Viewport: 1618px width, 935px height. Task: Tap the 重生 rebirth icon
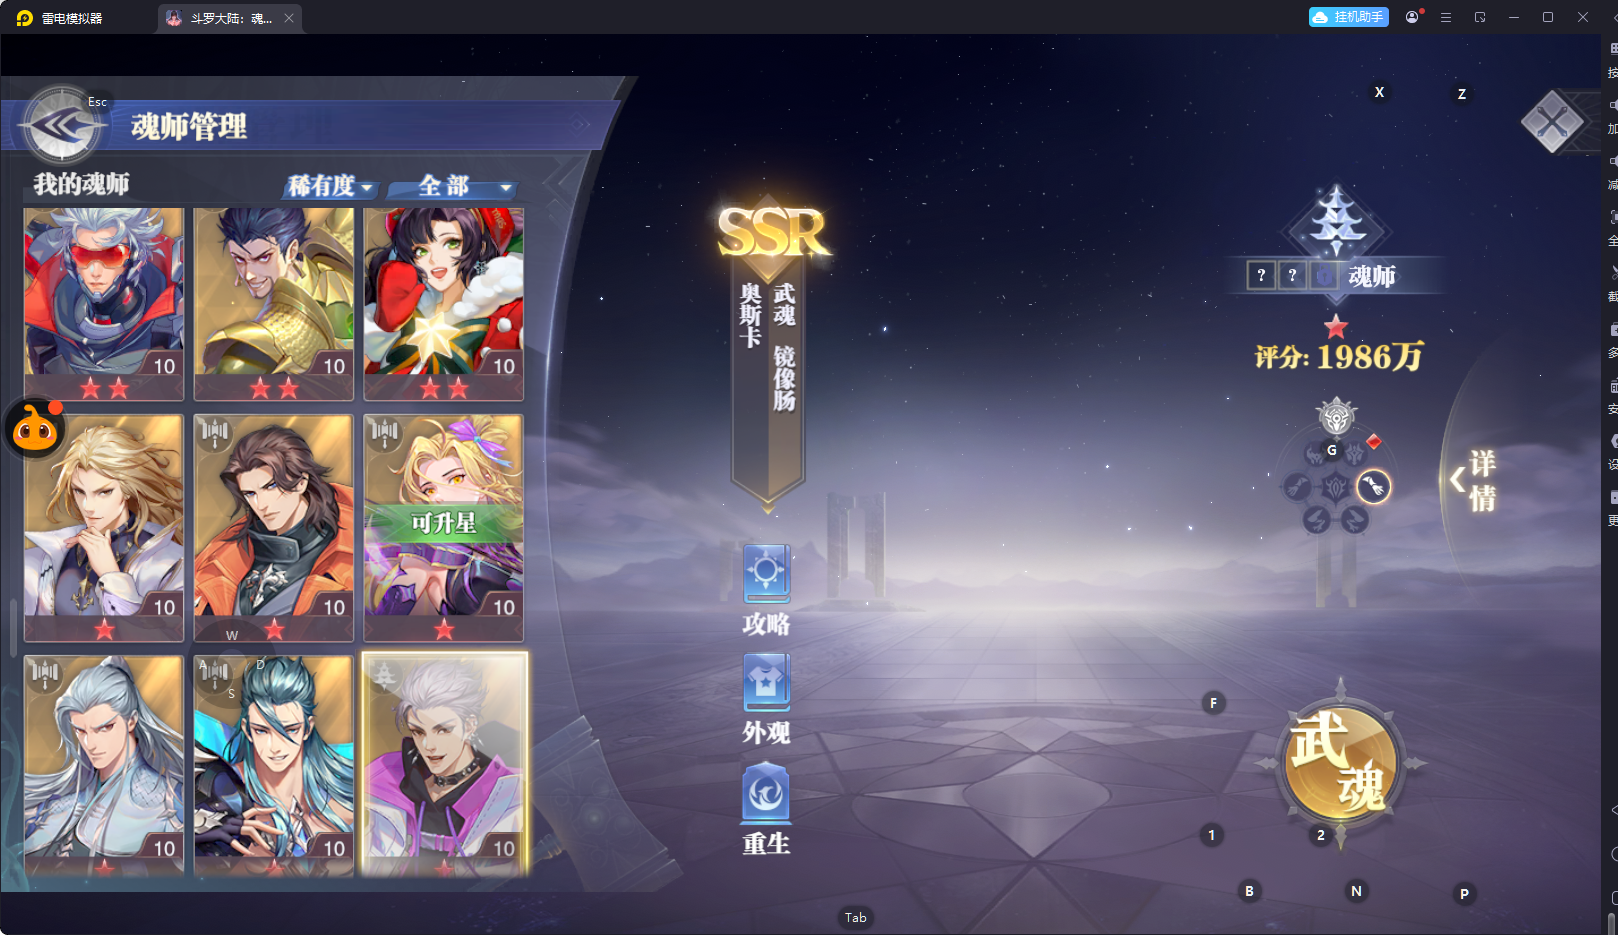point(766,793)
